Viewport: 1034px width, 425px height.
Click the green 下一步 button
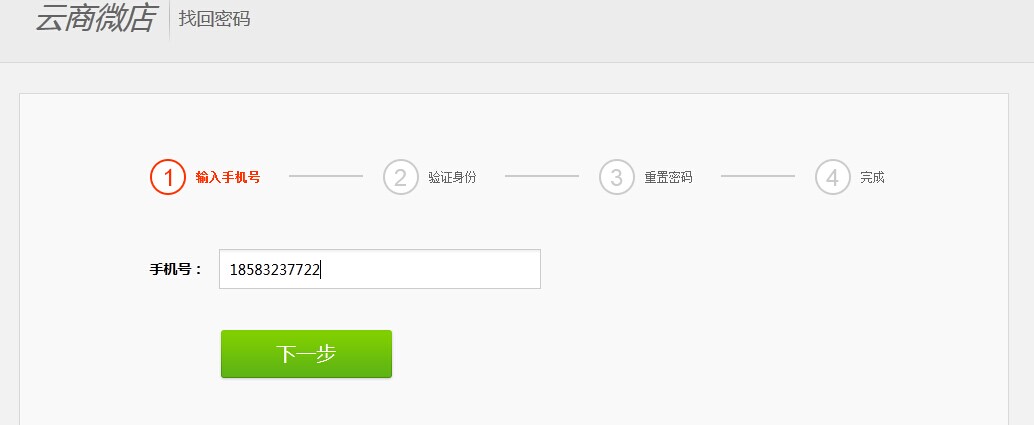[x=306, y=354]
